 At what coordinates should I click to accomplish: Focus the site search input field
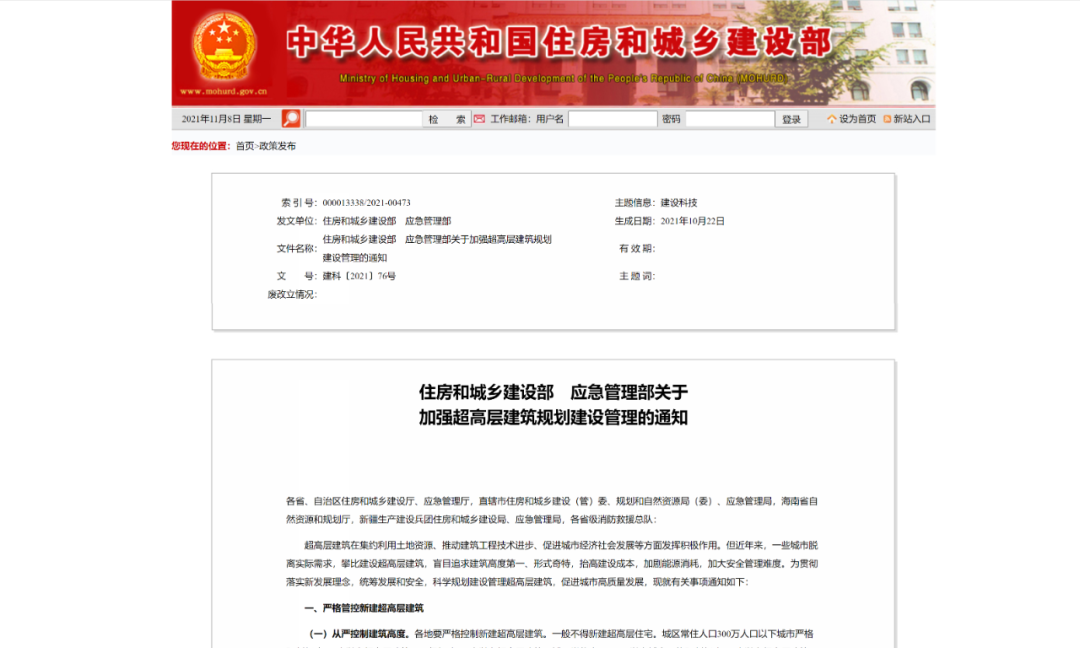(x=364, y=119)
